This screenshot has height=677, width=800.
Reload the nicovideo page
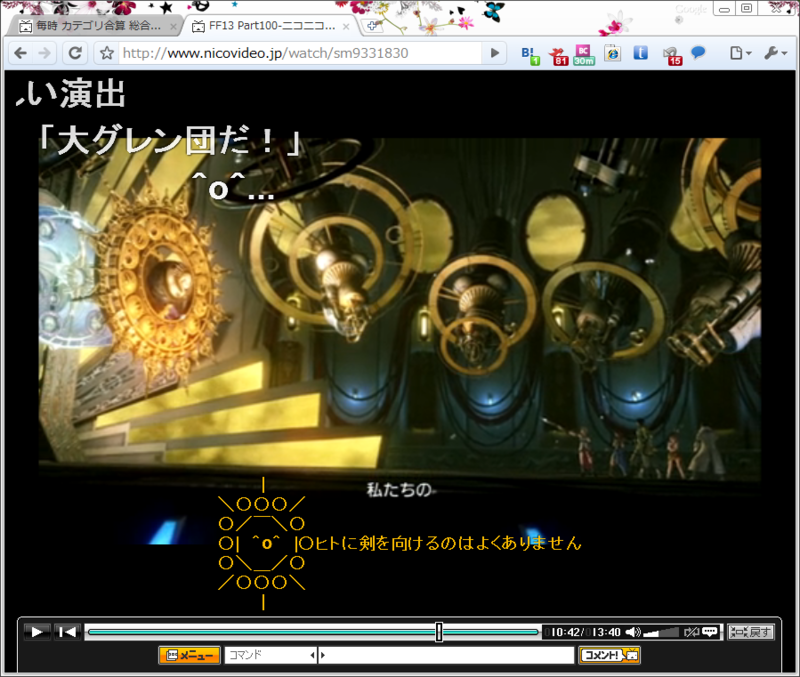point(75,53)
